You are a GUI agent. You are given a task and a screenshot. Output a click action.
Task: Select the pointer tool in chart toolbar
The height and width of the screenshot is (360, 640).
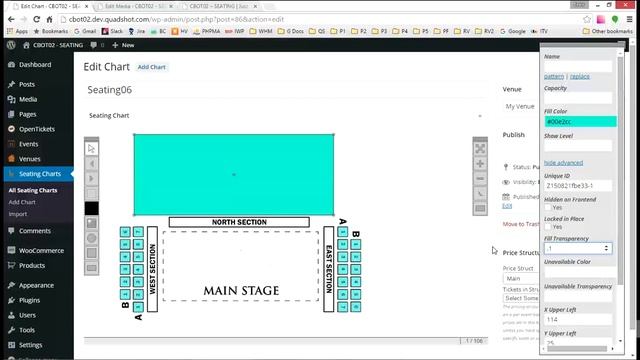(91, 149)
